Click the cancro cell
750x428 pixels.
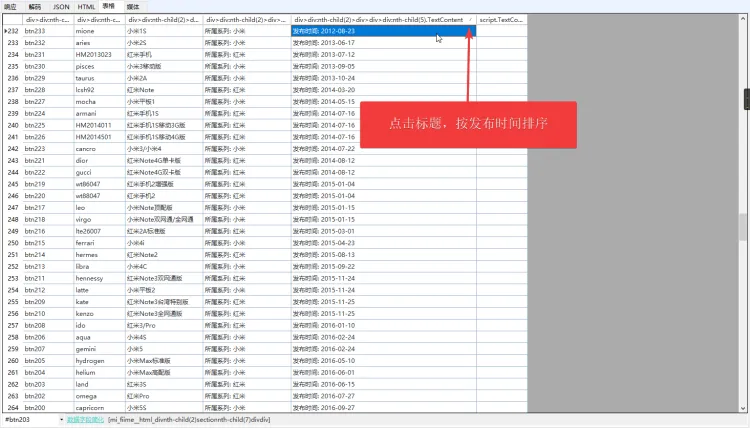click(99, 149)
